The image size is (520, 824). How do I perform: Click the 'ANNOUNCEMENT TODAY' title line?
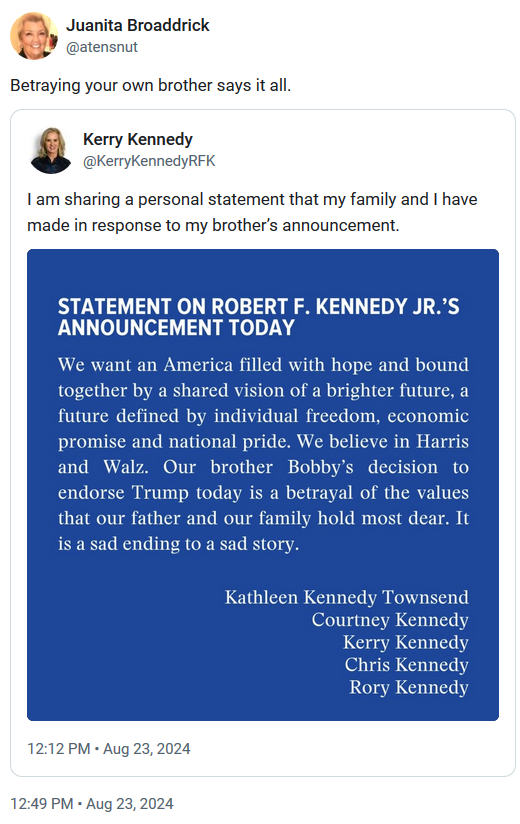coord(176,328)
